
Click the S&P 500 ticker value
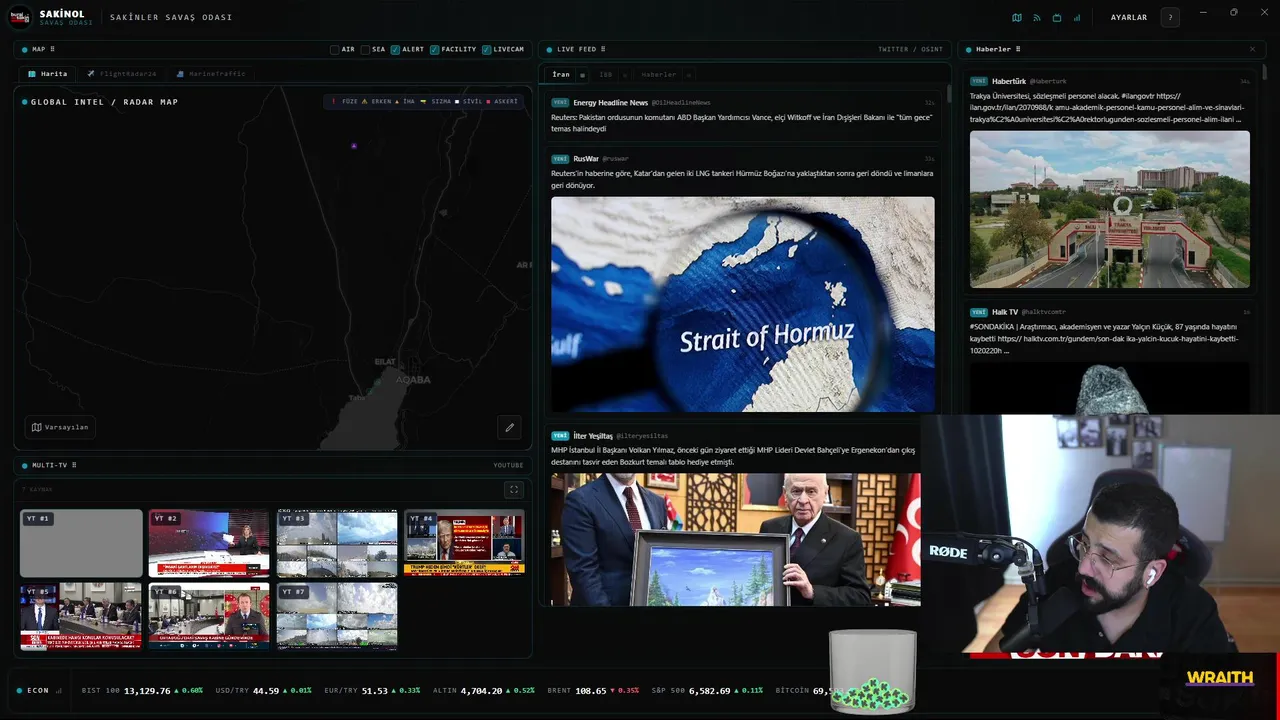click(710, 691)
